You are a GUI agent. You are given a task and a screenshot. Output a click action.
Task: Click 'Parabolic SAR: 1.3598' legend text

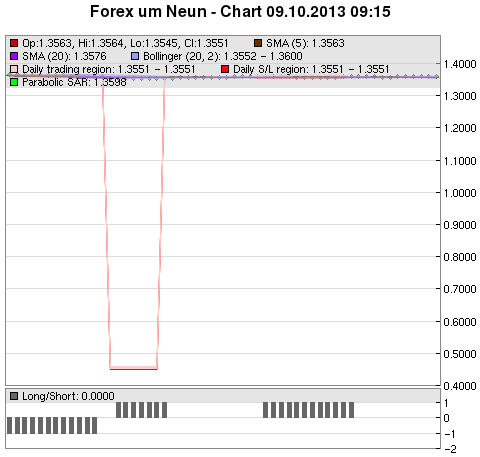pos(74,82)
